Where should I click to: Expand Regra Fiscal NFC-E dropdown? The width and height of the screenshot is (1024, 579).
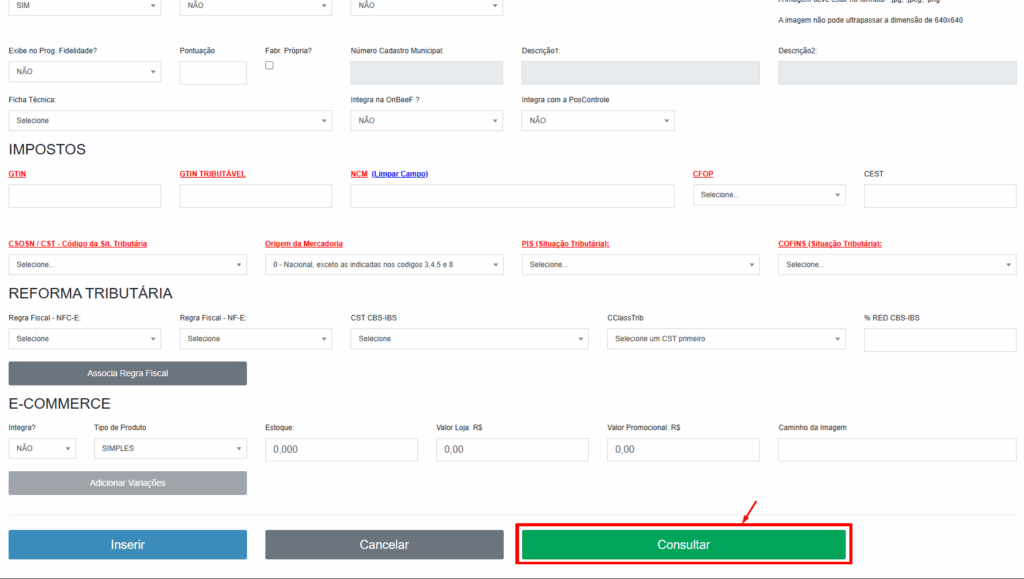[x=84, y=339]
